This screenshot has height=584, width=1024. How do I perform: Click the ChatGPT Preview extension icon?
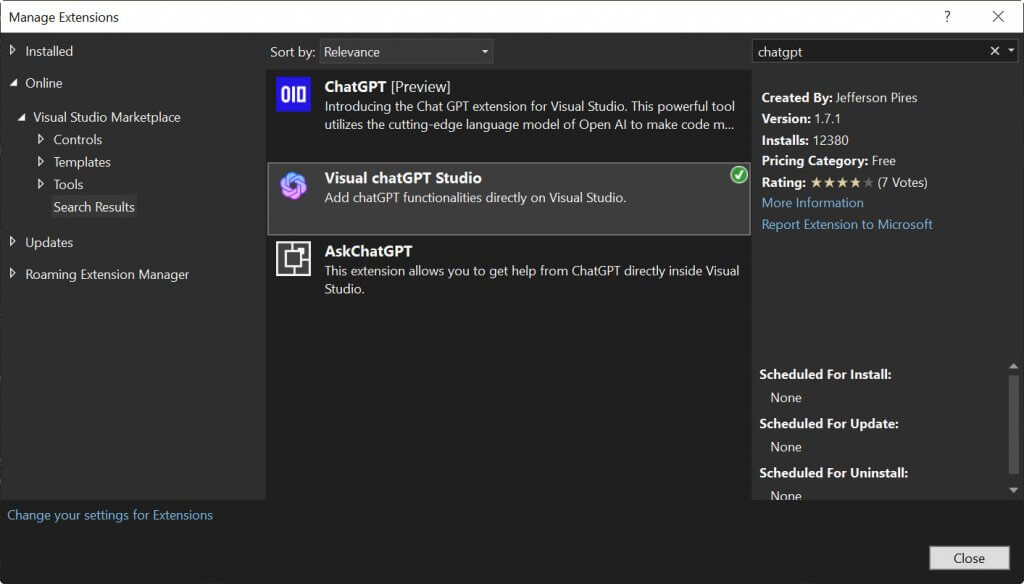(293, 94)
